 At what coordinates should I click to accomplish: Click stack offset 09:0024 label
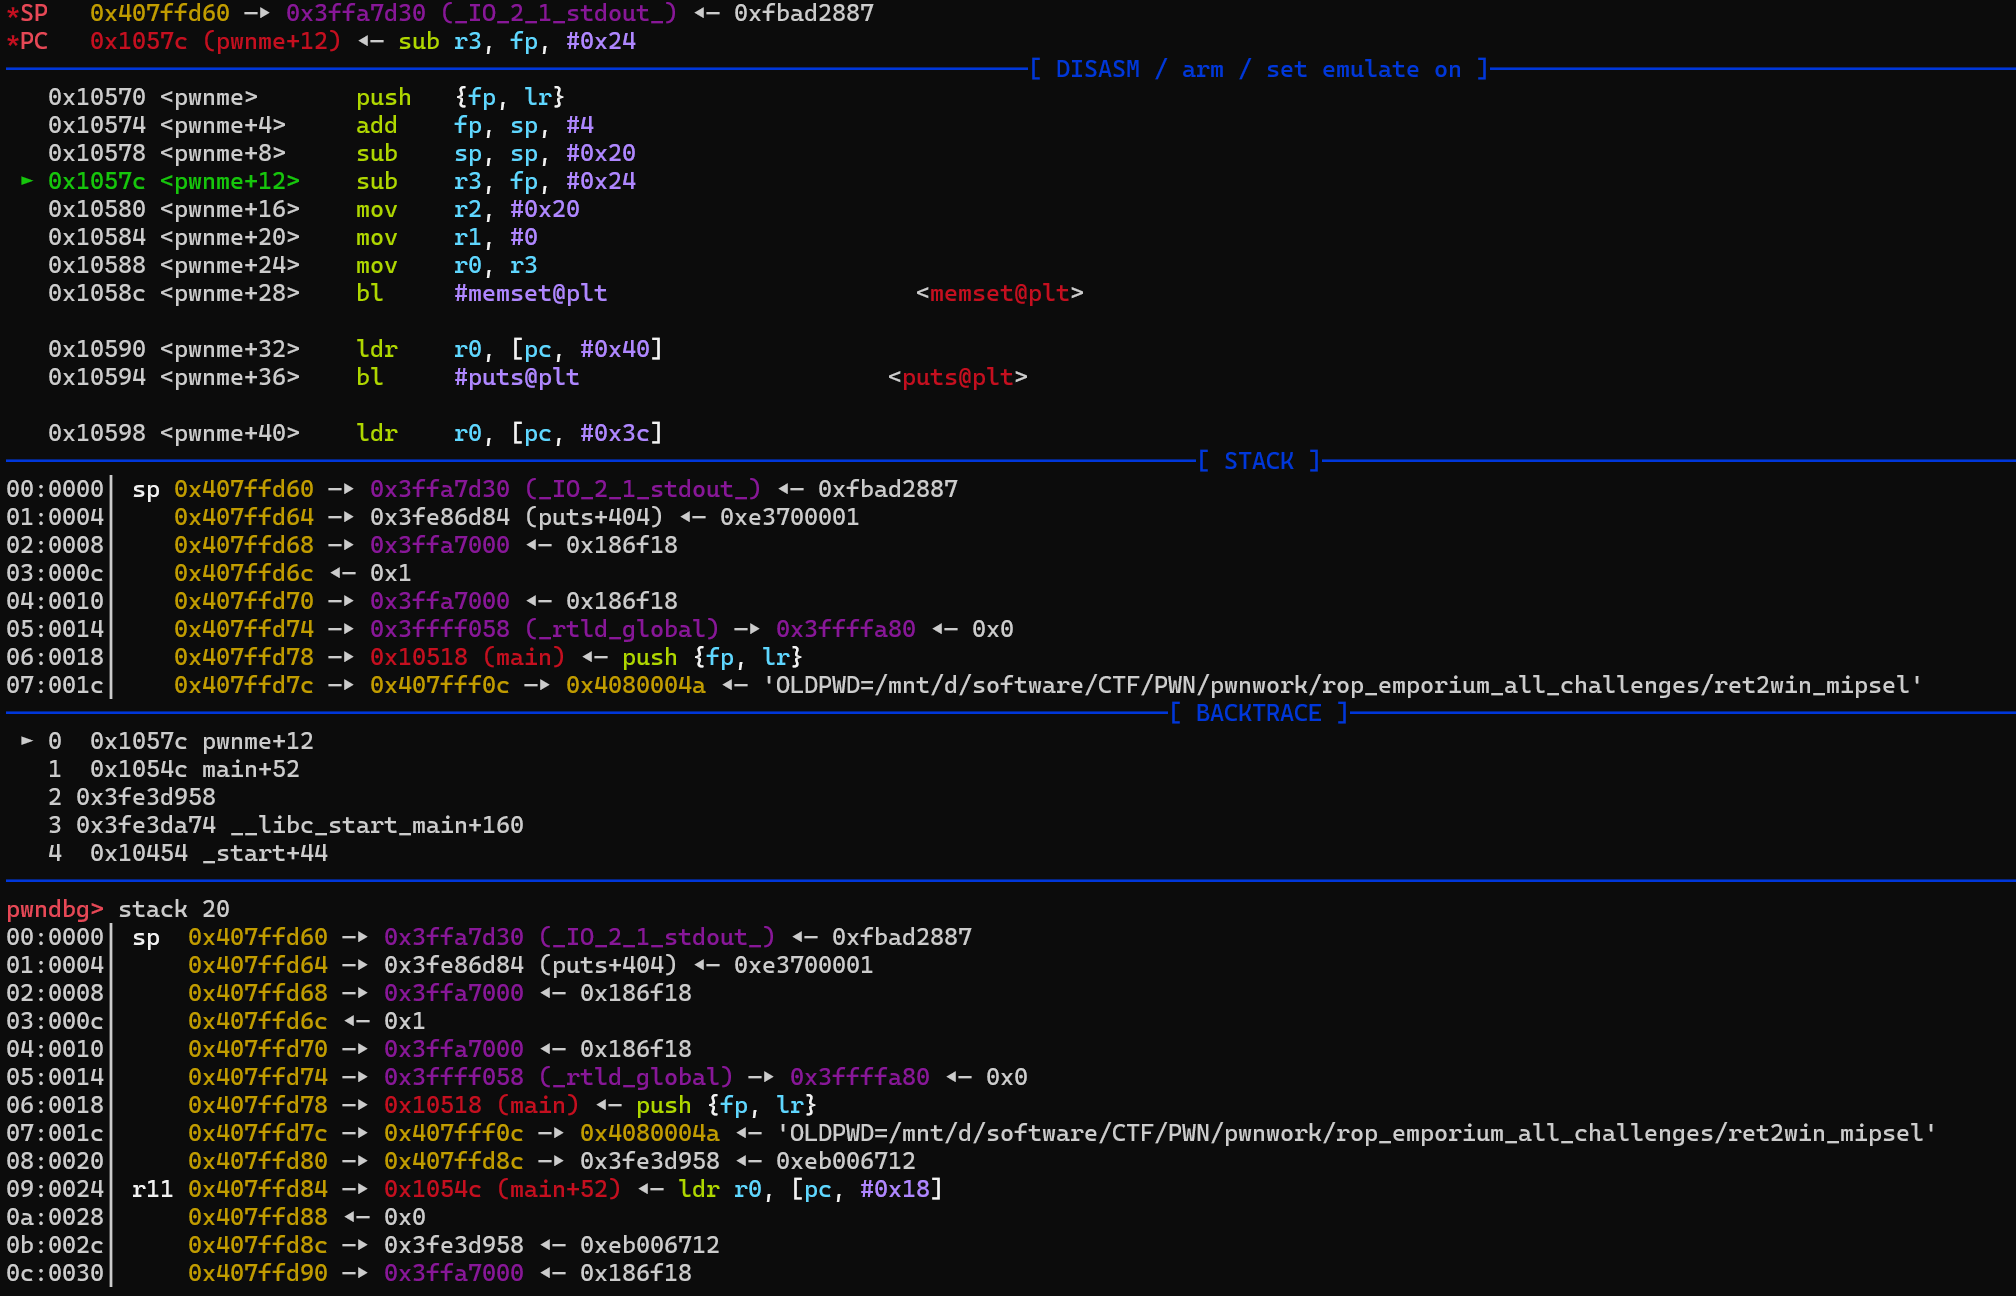(x=55, y=1189)
